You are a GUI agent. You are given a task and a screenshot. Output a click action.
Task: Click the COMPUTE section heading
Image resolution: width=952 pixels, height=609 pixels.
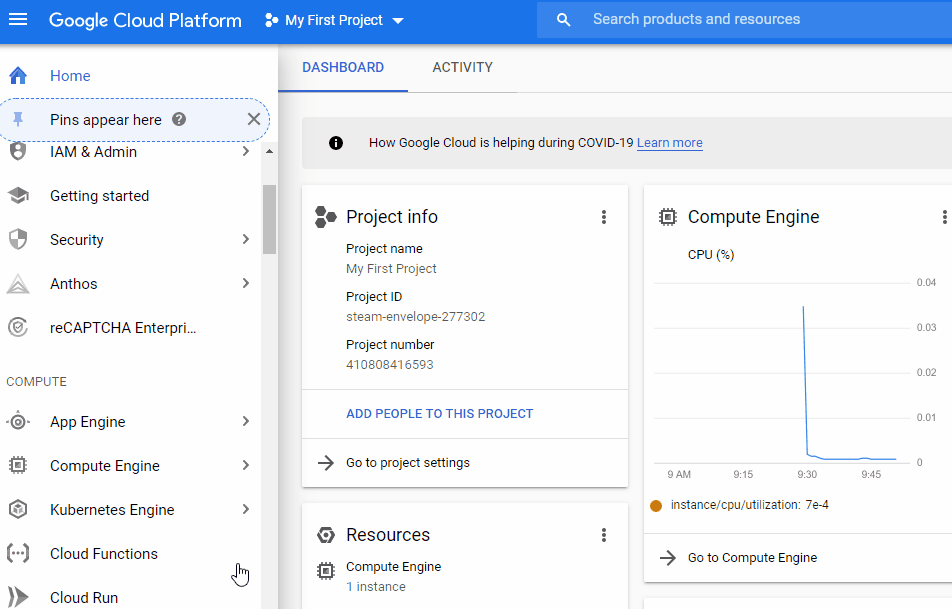36,381
